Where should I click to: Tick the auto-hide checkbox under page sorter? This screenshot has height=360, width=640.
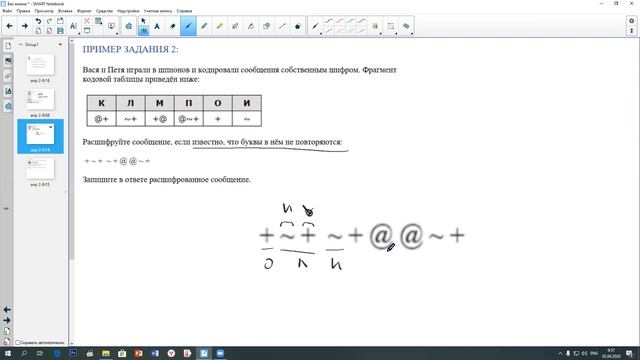click(x=18, y=343)
